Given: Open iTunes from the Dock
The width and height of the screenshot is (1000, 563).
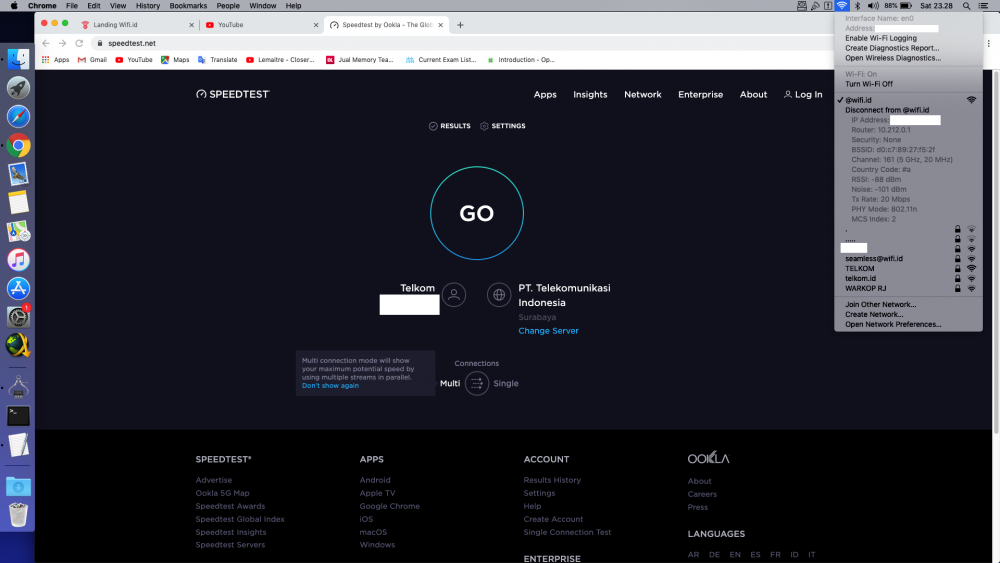Looking at the screenshot, I should (x=18, y=260).
